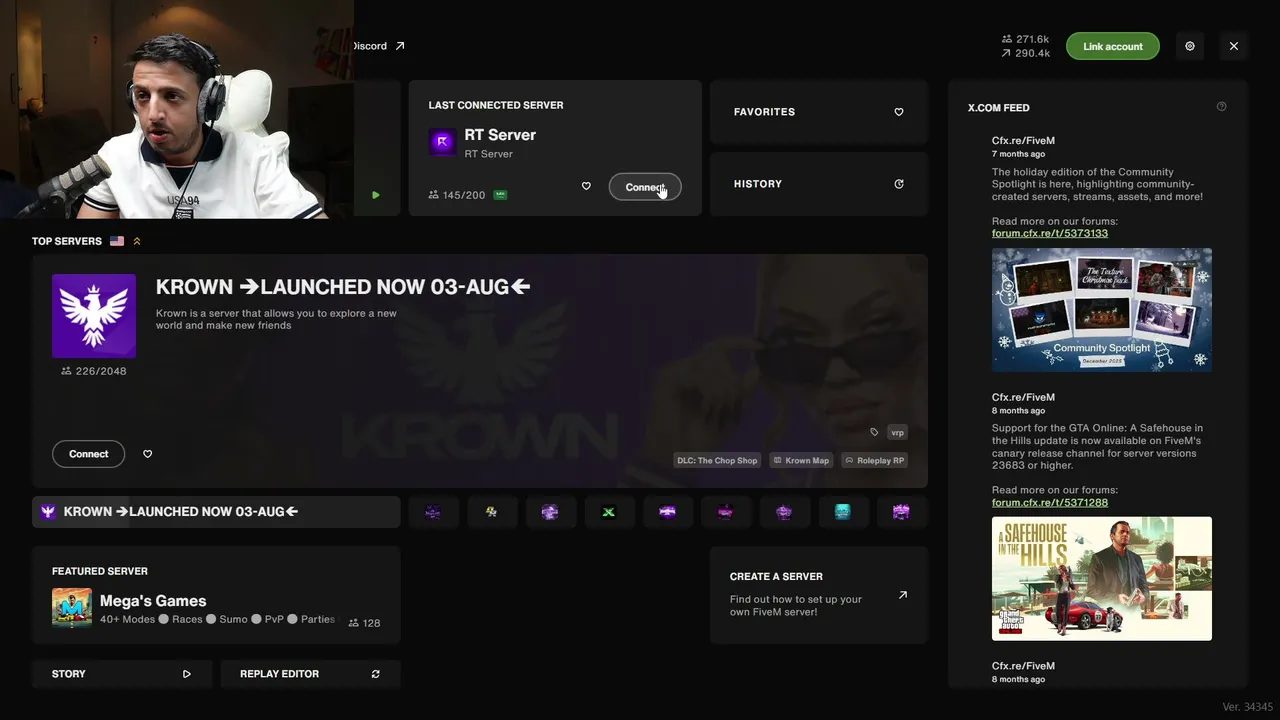The width and height of the screenshot is (1280, 720).
Task: Click the '271.6k' players online count
Action: click(x=1033, y=39)
